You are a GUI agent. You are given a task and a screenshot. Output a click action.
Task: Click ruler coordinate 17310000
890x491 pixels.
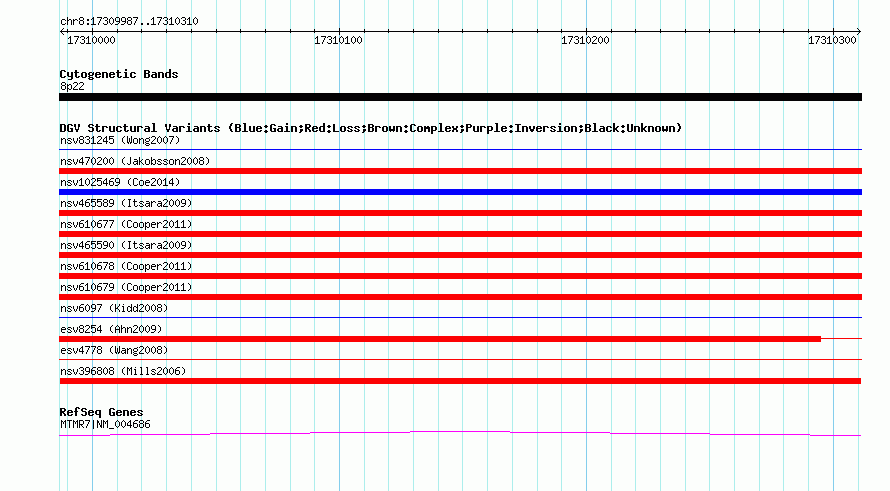click(91, 40)
